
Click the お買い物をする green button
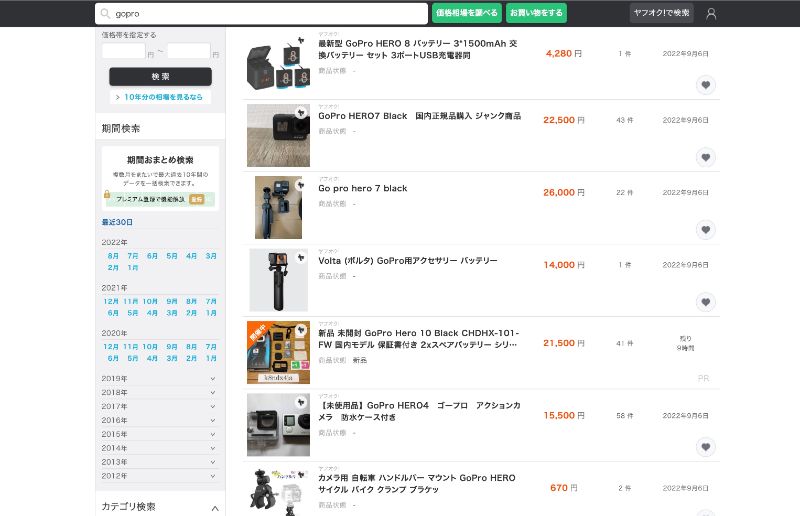536,13
